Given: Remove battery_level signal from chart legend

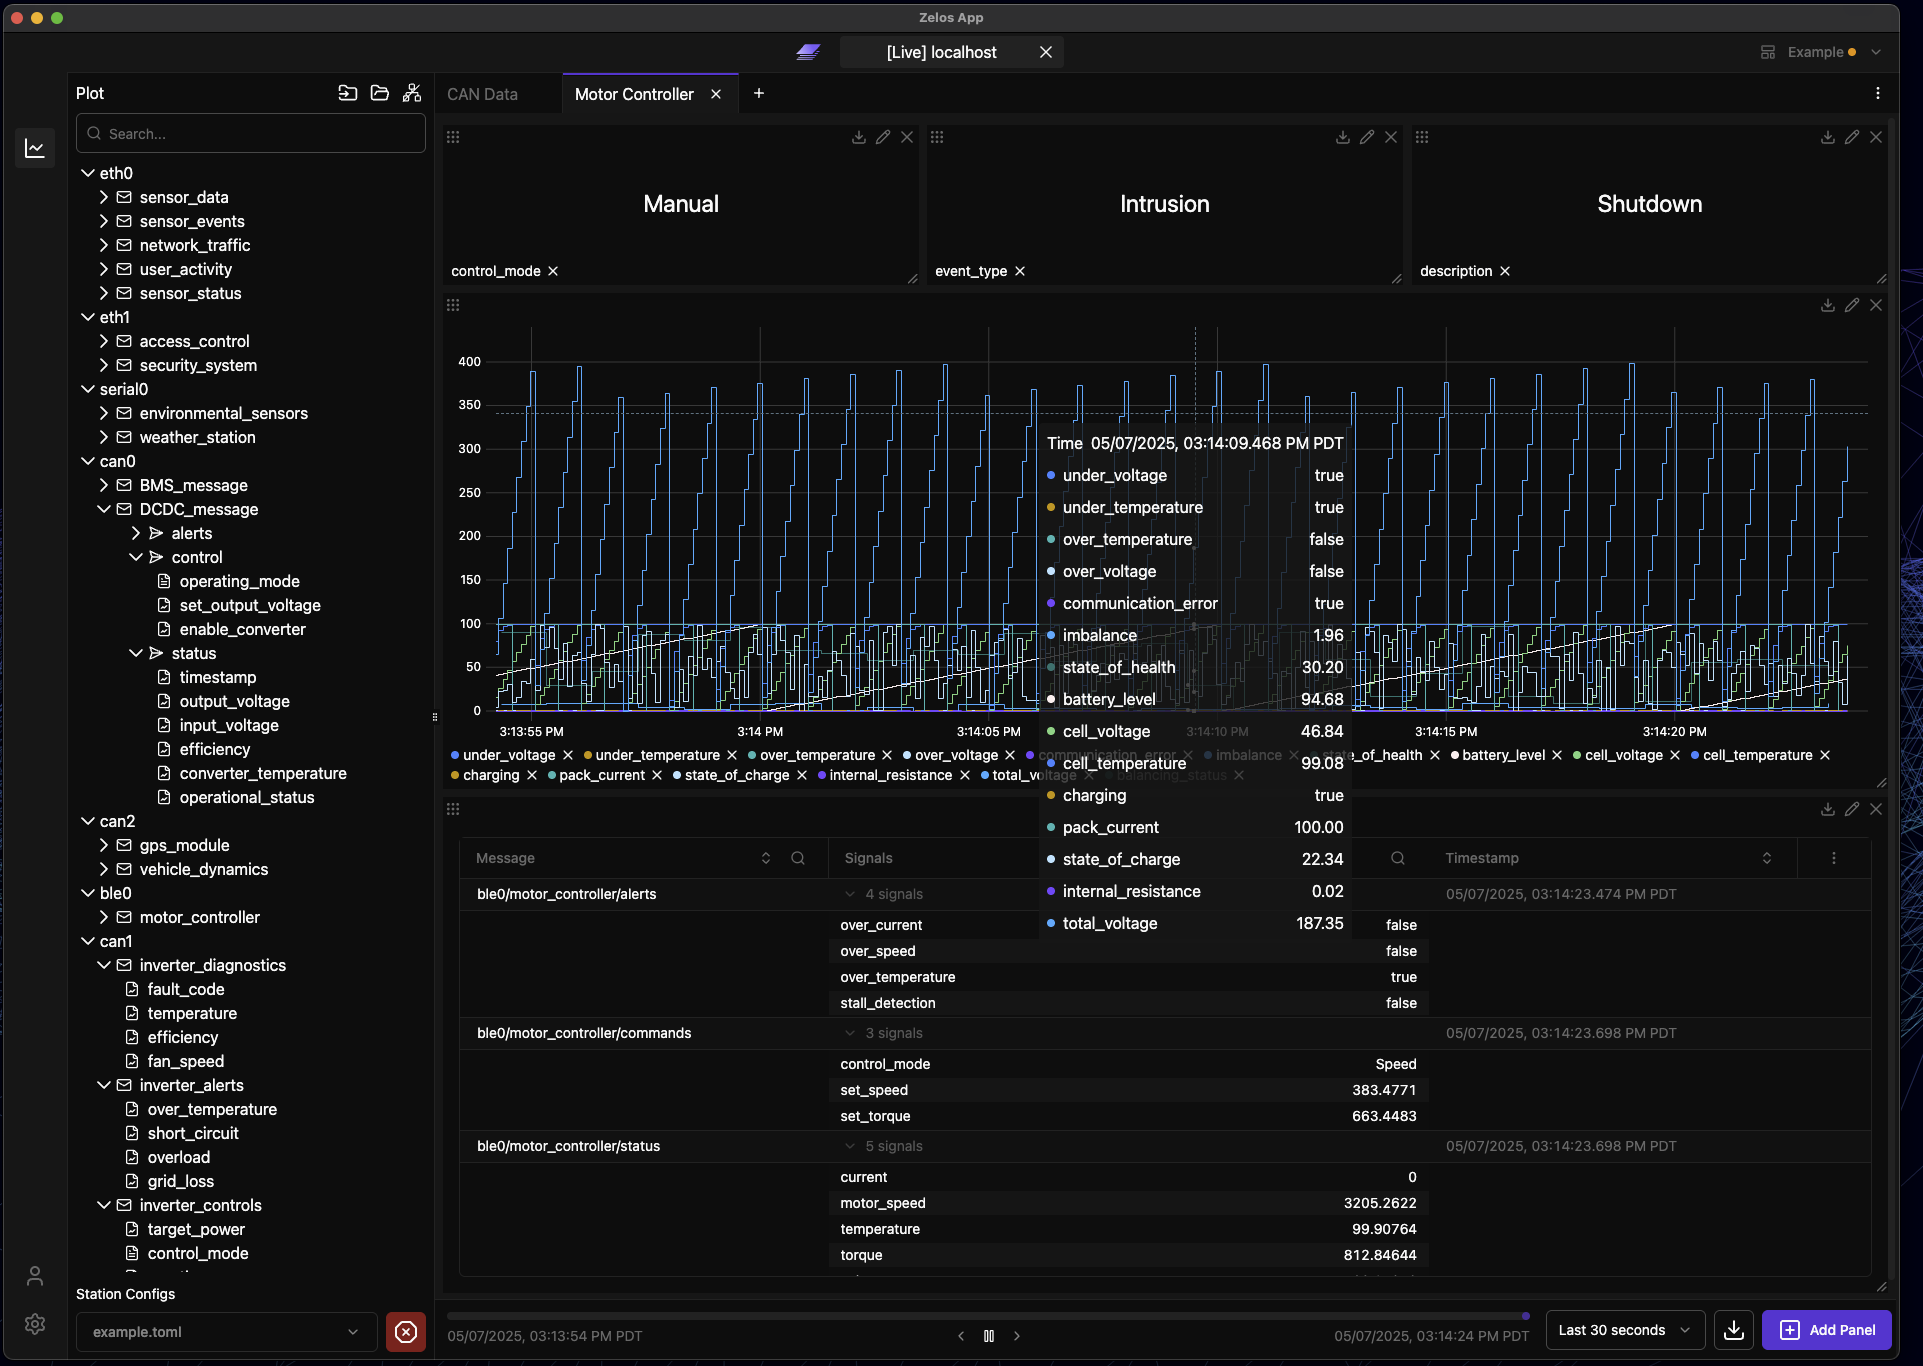Looking at the screenshot, I should tap(1557, 755).
